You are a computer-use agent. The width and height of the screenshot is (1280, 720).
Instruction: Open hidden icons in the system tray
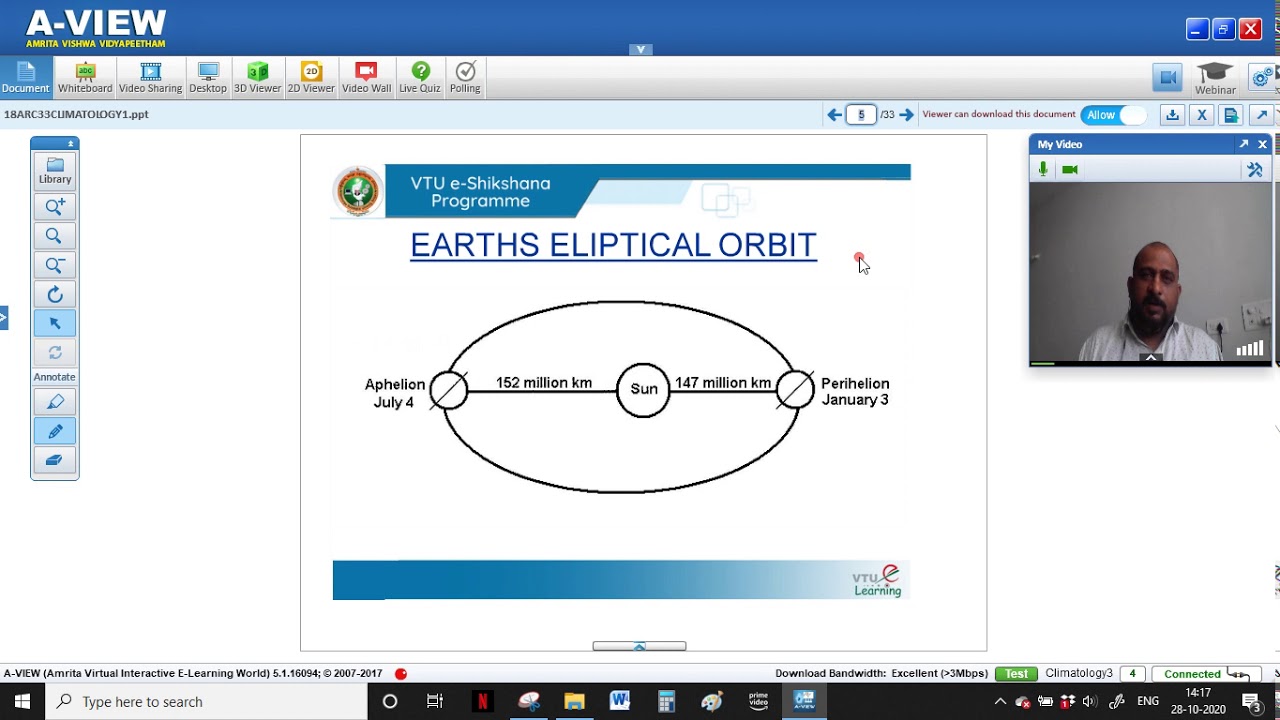pos(1000,700)
